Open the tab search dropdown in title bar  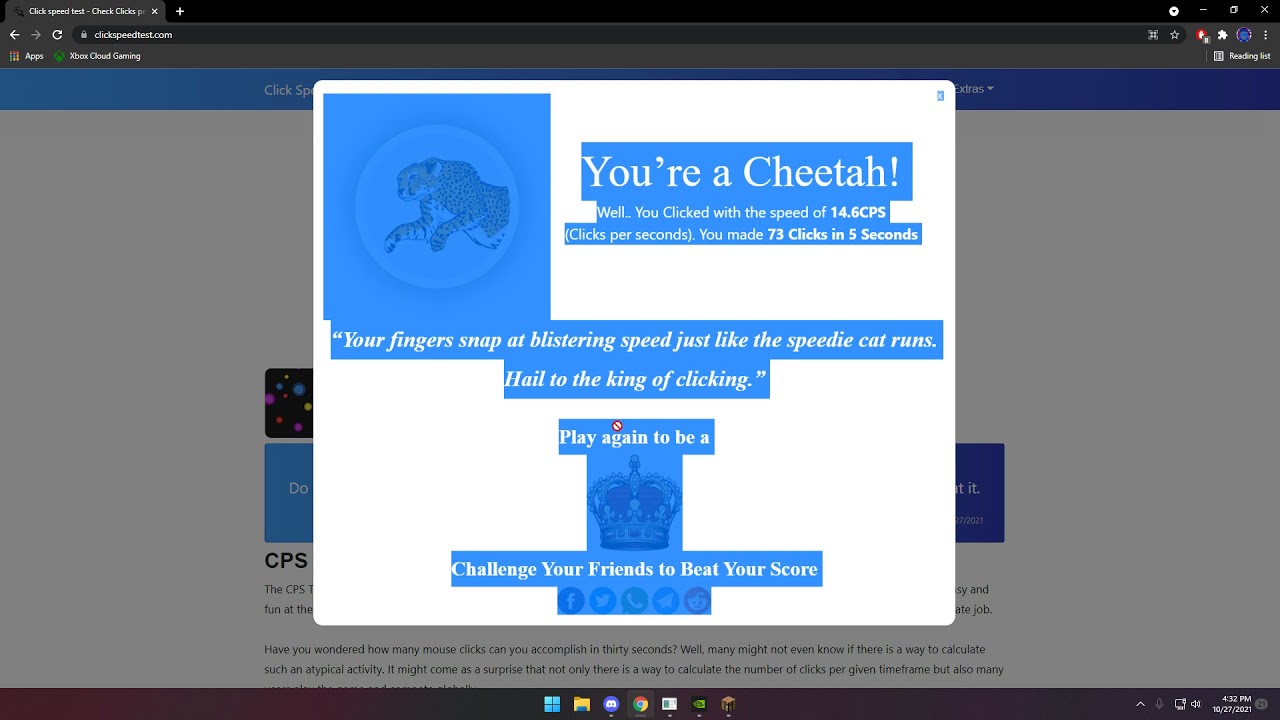pyautogui.click(x=1174, y=11)
